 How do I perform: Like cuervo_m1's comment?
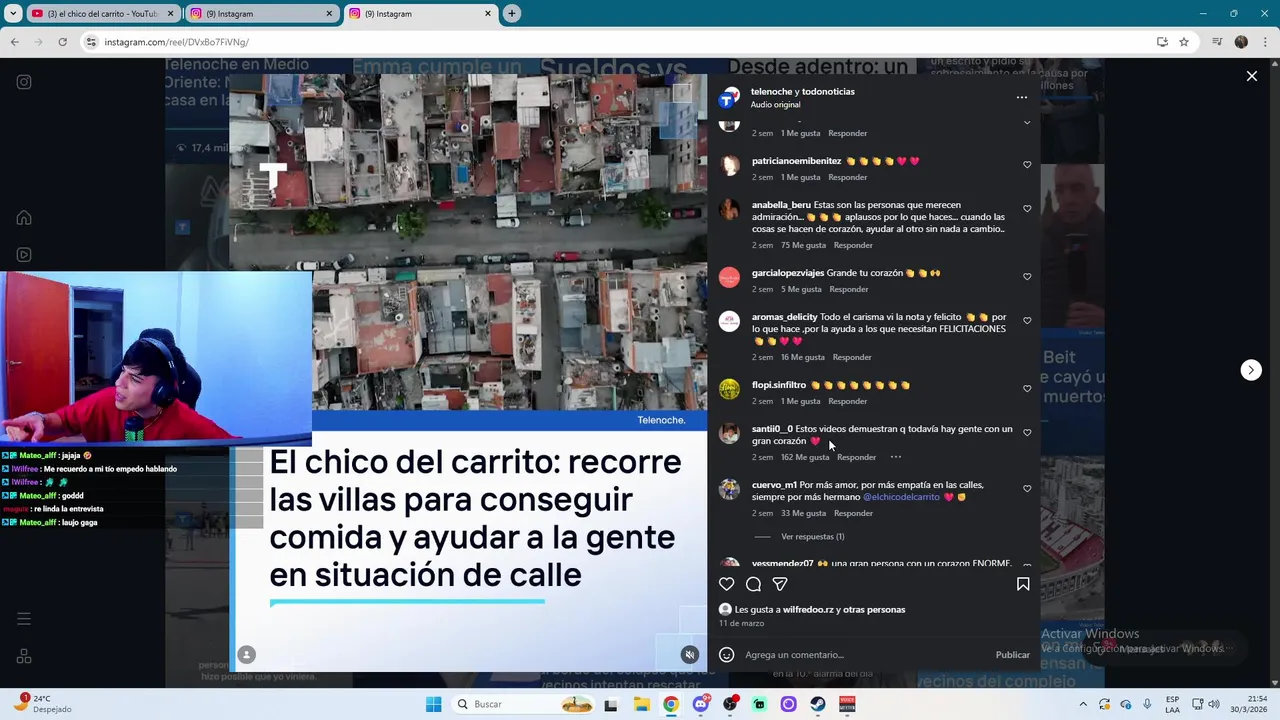[x=1027, y=489]
